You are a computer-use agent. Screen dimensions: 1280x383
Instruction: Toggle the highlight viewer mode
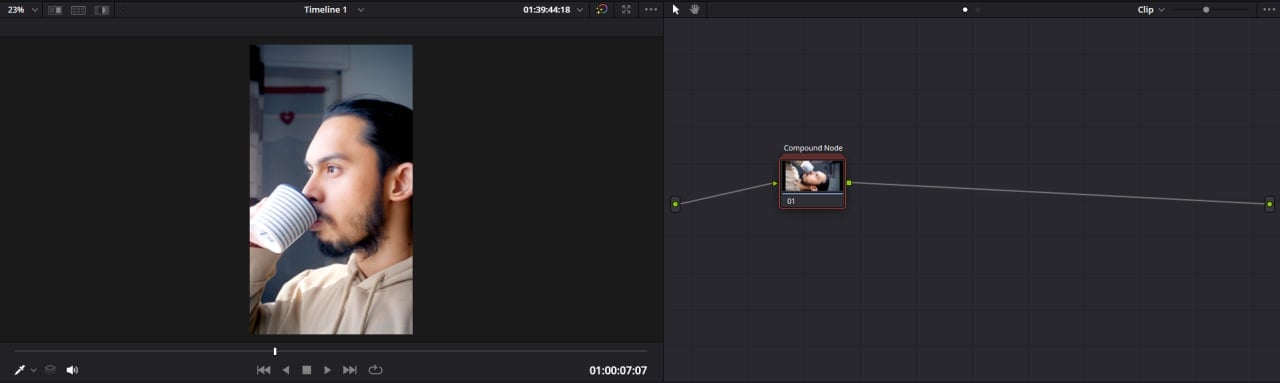pos(102,10)
